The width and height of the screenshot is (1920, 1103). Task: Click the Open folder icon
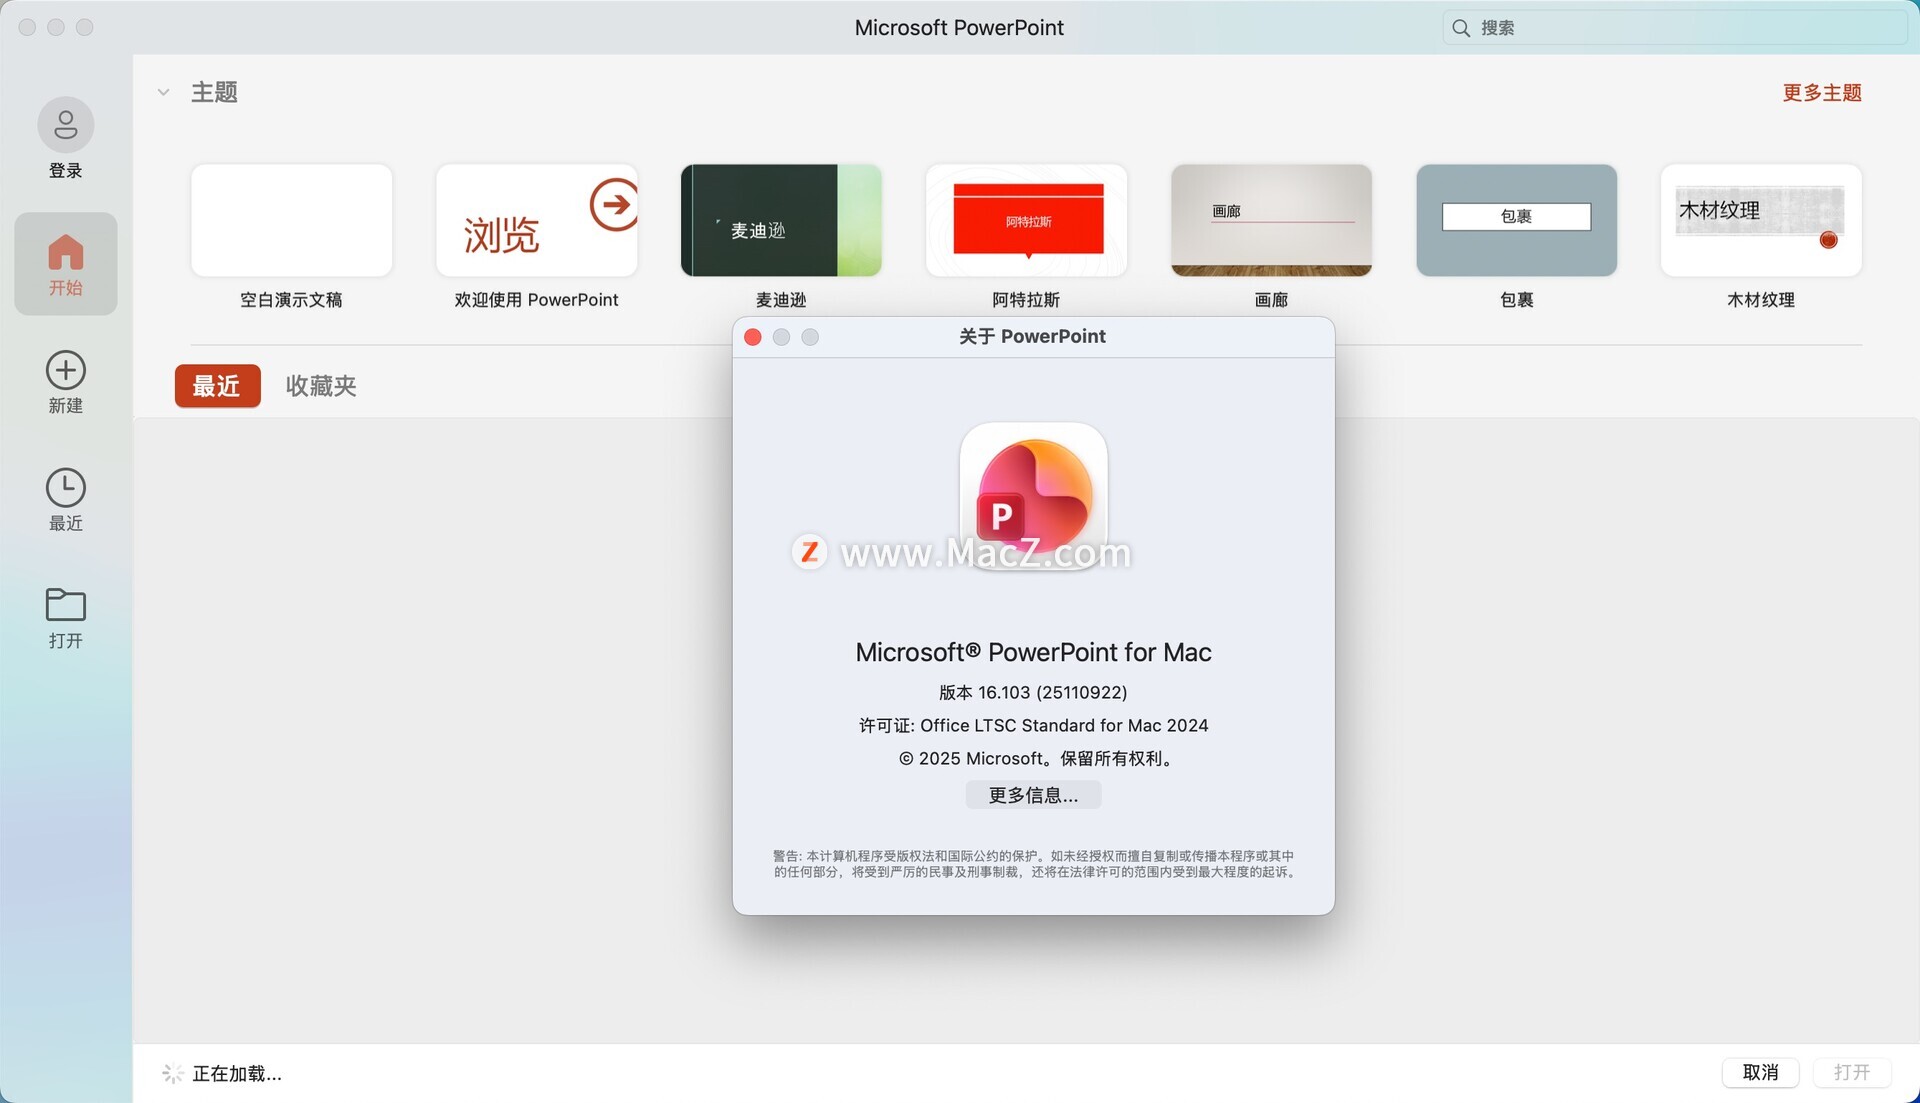[66, 605]
